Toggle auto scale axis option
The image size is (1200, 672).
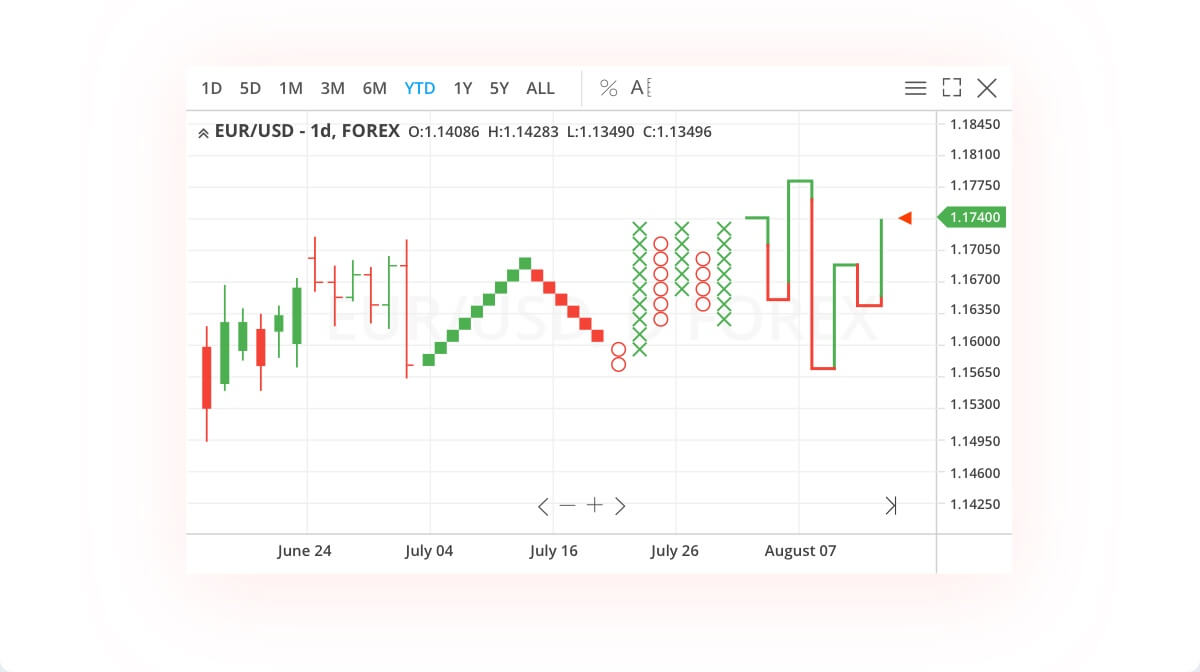(641, 88)
